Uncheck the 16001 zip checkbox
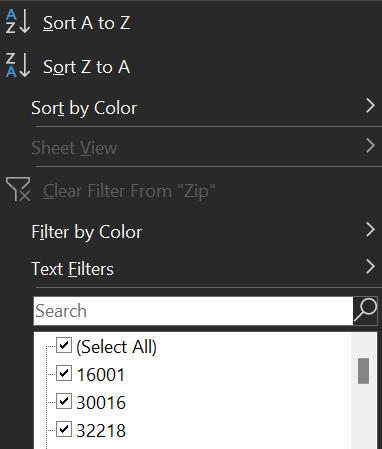382x449 pixels. click(64, 373)
